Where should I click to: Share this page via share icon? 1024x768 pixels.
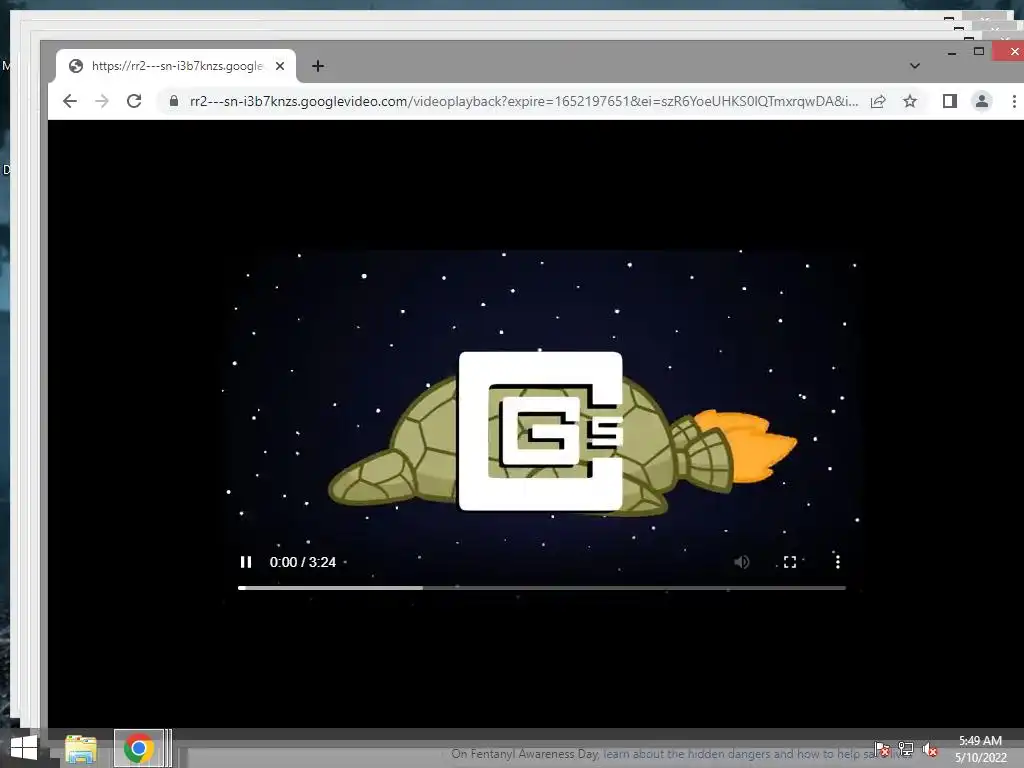click(878, 101)
